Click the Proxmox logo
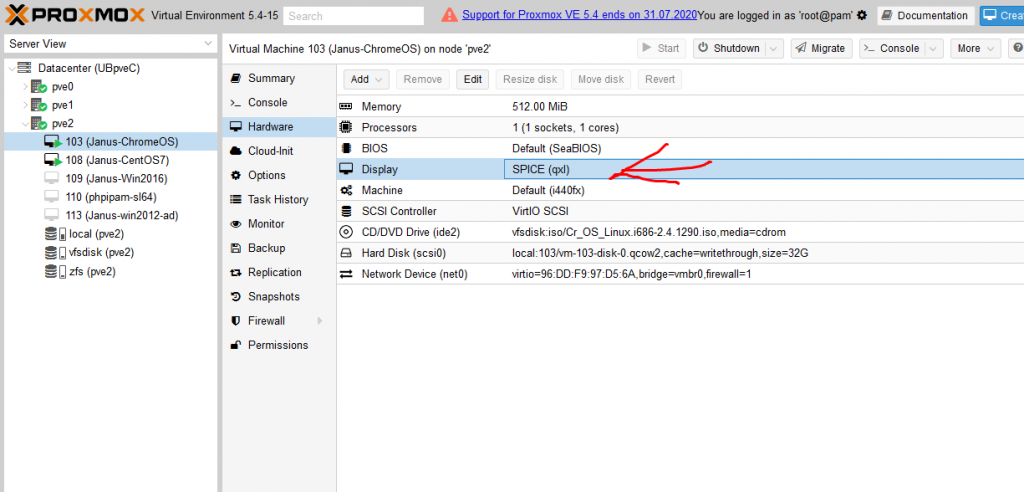Viewport: 1024px width, 492px height. 75,14
